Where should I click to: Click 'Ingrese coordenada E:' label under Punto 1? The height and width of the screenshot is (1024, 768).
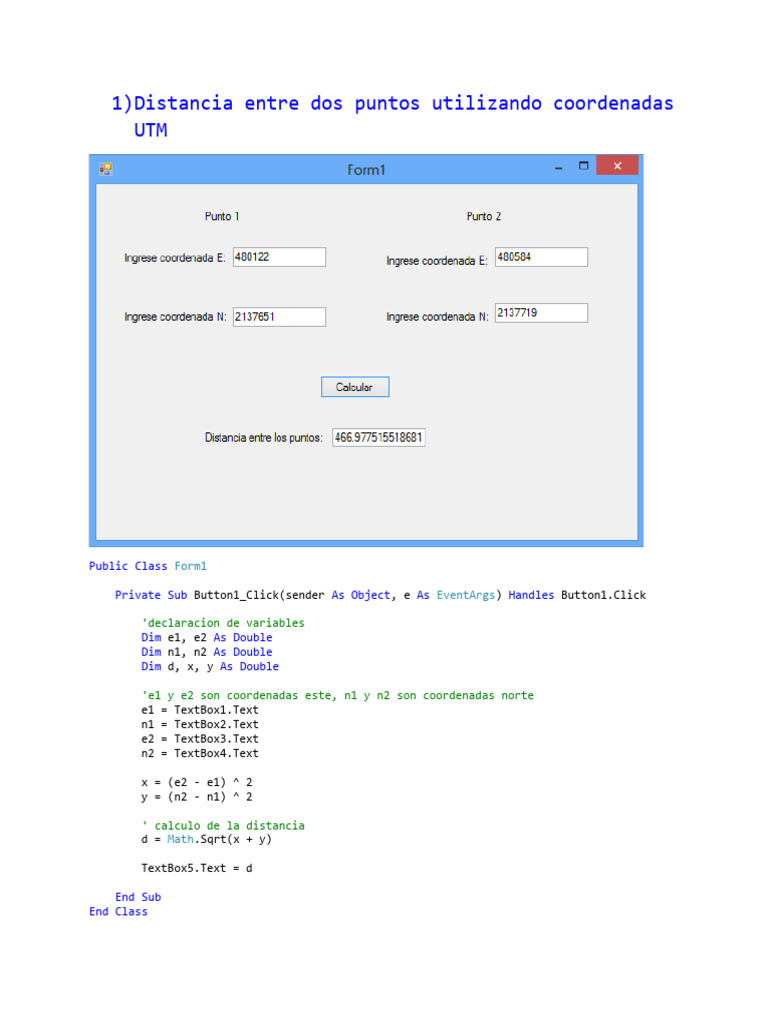175,258
